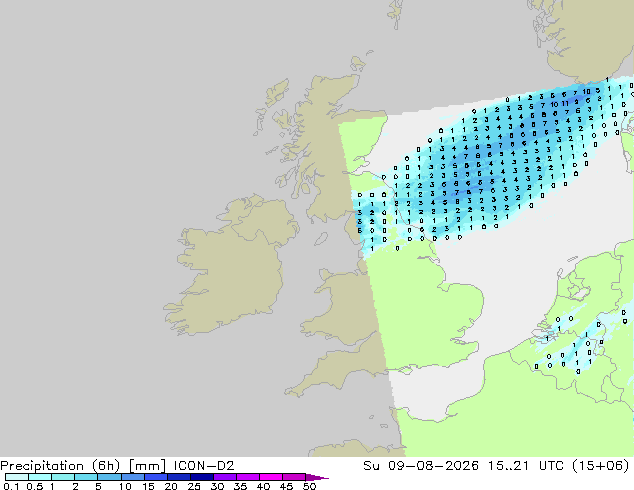Viewport: 634px width, 490px height.
Task: Click the date 'Su 09-08-2026' text
Action: pyautogui.click(x=421, y=466)
